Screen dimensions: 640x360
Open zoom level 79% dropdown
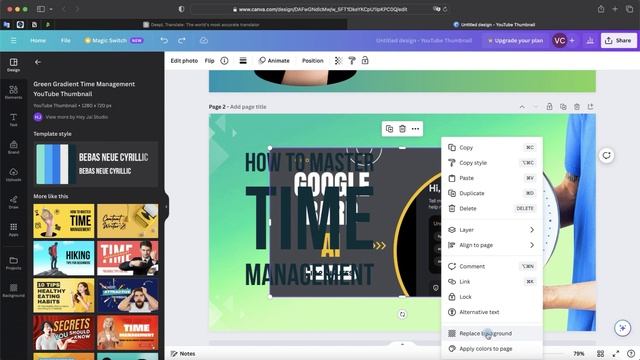[x=579, y=353]
